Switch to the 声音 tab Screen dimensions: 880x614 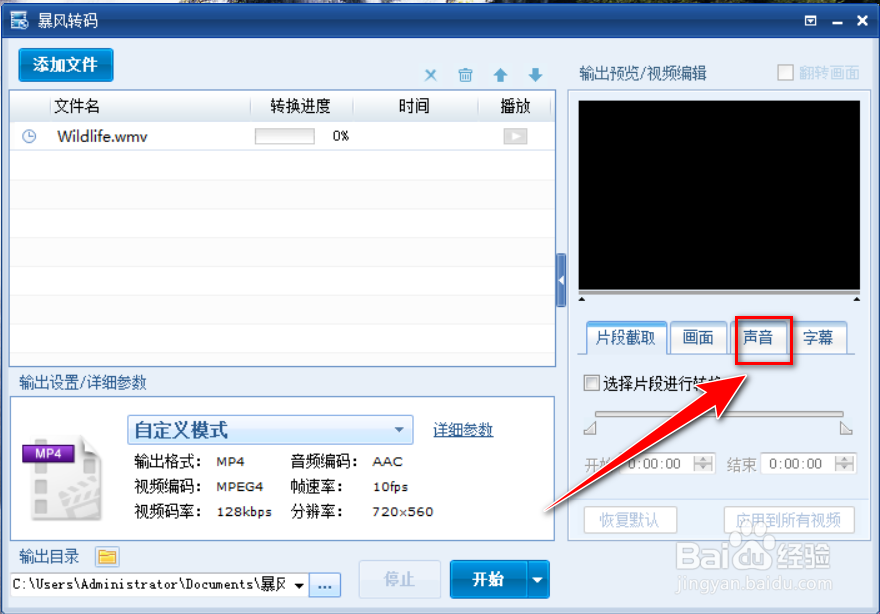(x=758, y=338)
